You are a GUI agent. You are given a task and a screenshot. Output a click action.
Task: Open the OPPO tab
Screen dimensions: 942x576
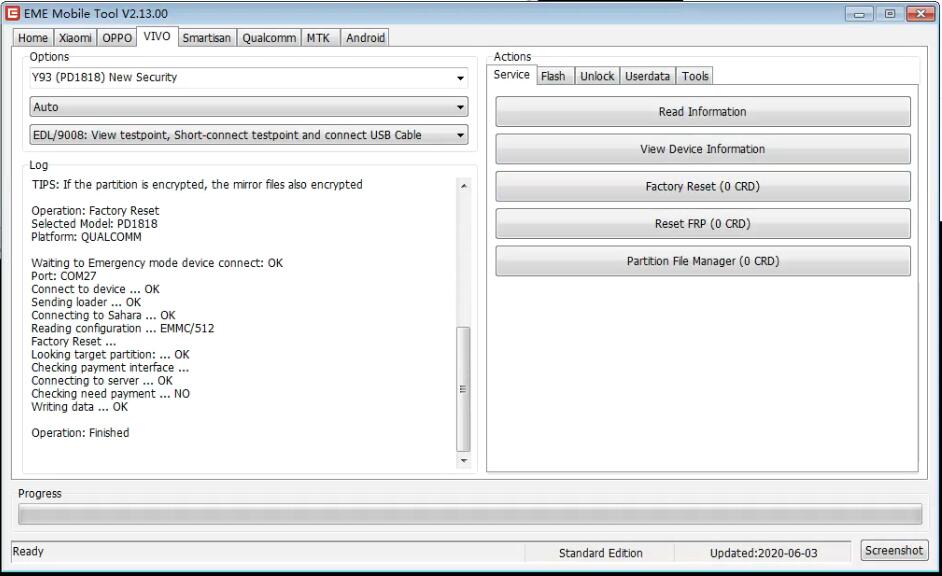(117, 38)
